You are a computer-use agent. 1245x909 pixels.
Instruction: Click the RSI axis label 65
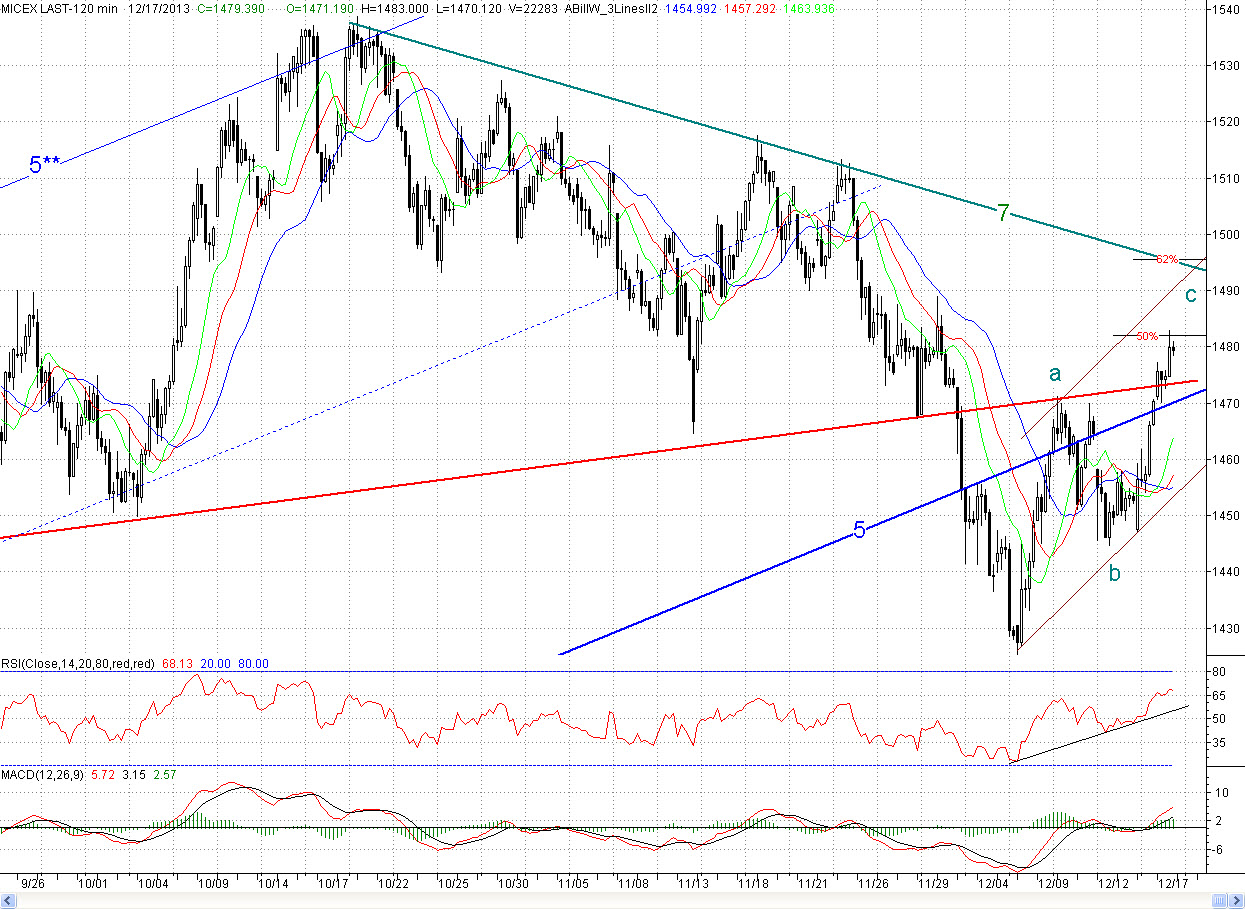coord(1219,695)
